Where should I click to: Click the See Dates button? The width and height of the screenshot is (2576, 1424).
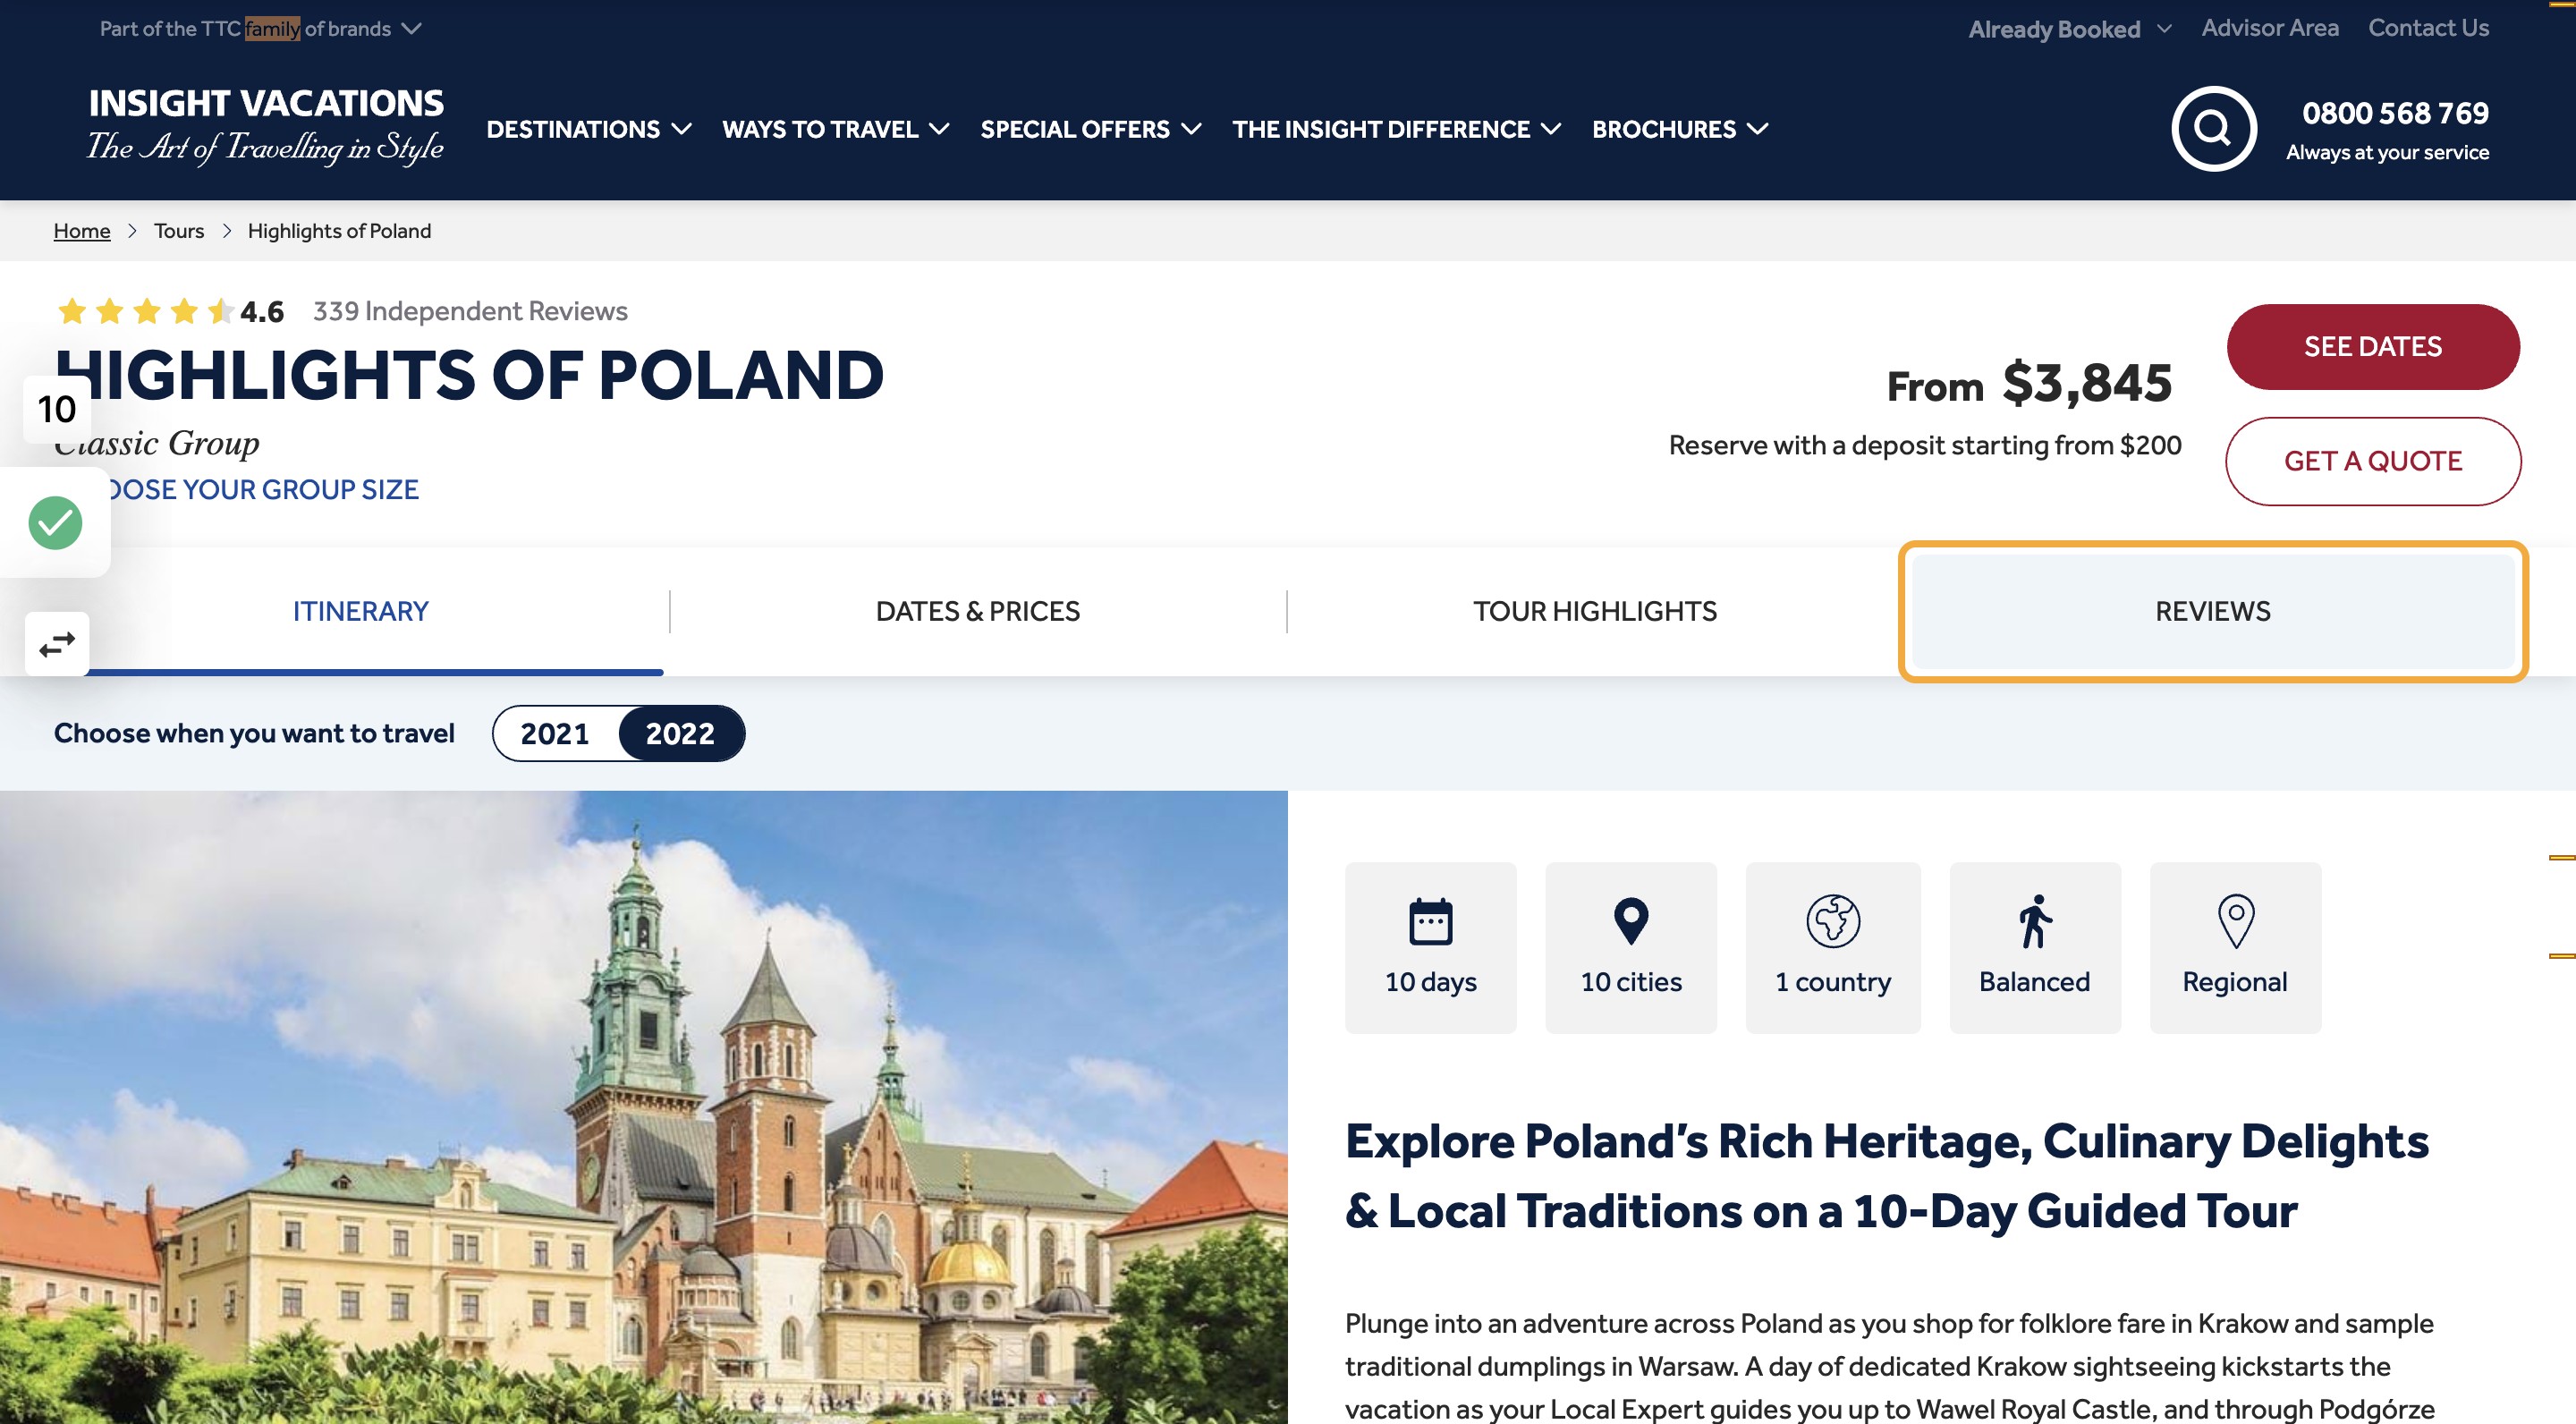tap(2372, 346)
